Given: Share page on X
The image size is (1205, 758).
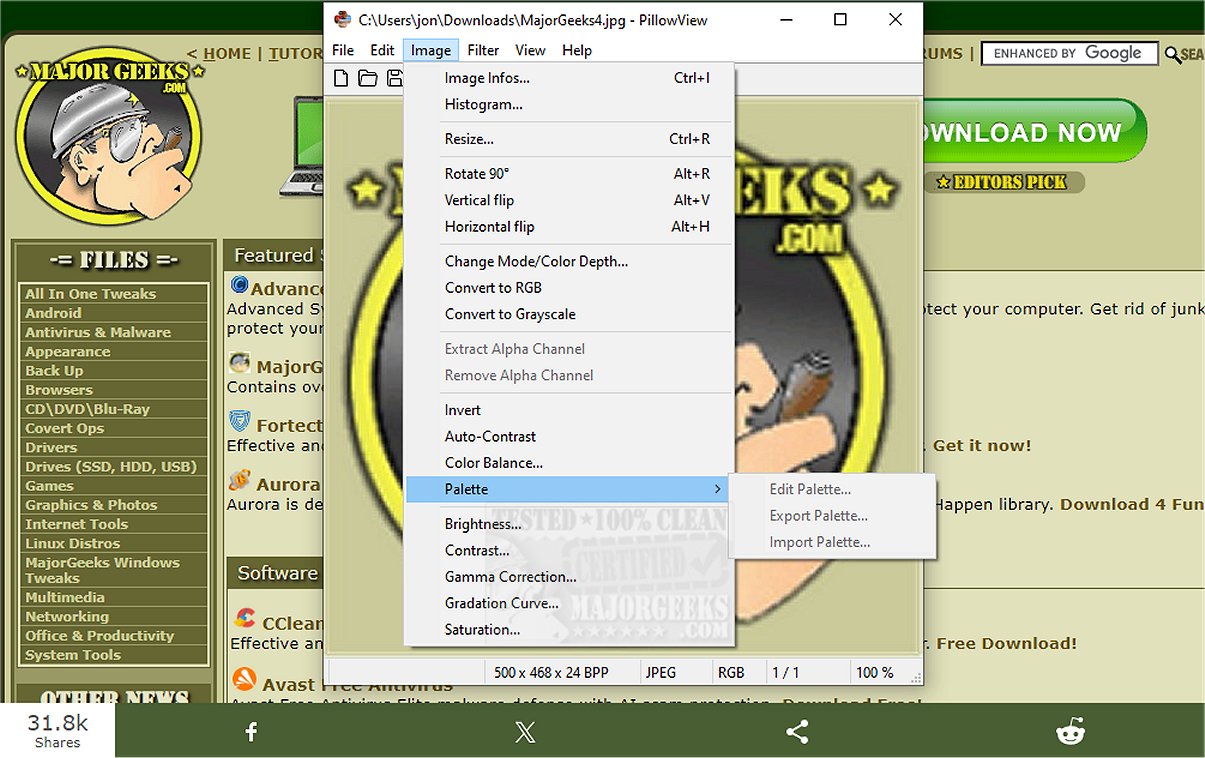Looking at the screenshot, I should (525, 733).
